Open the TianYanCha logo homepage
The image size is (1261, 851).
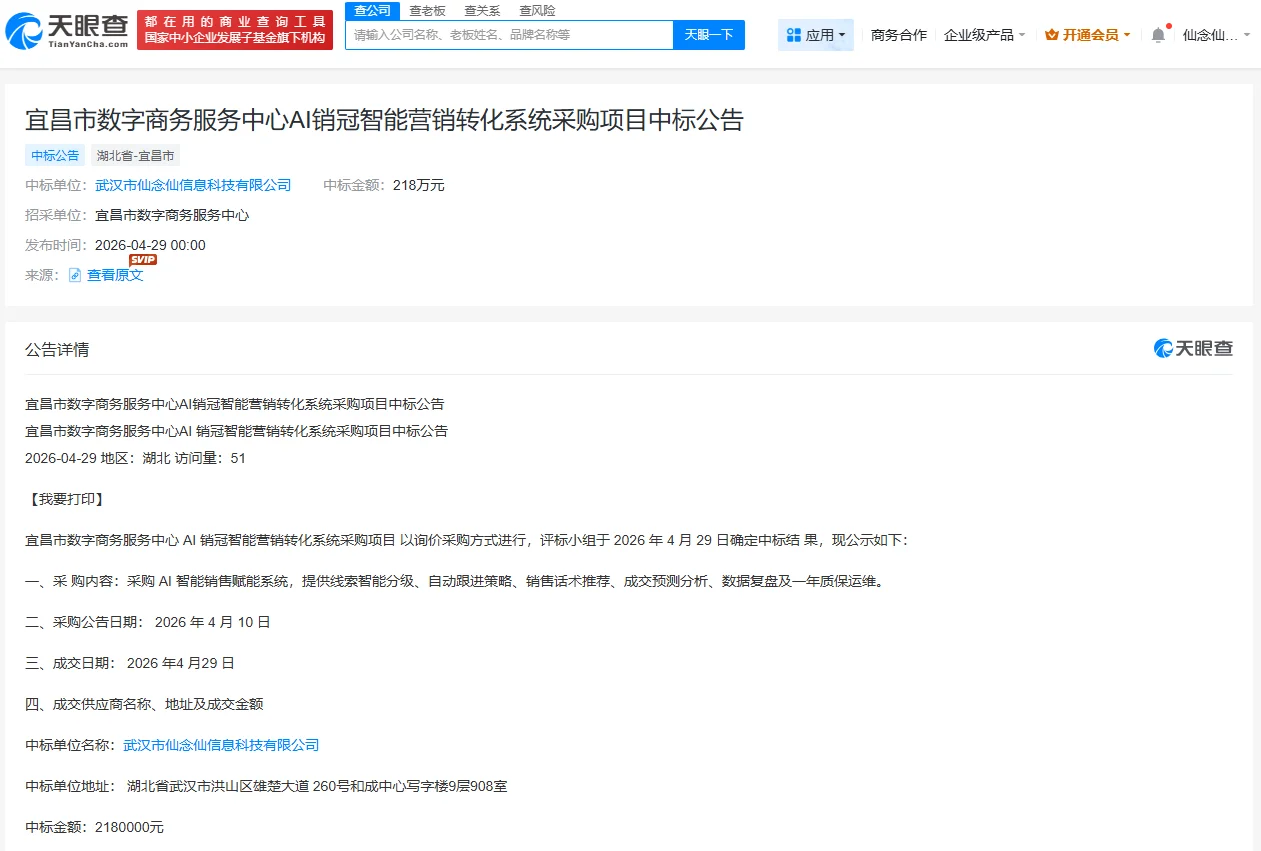pyautogui.click(x=66, y=31)
